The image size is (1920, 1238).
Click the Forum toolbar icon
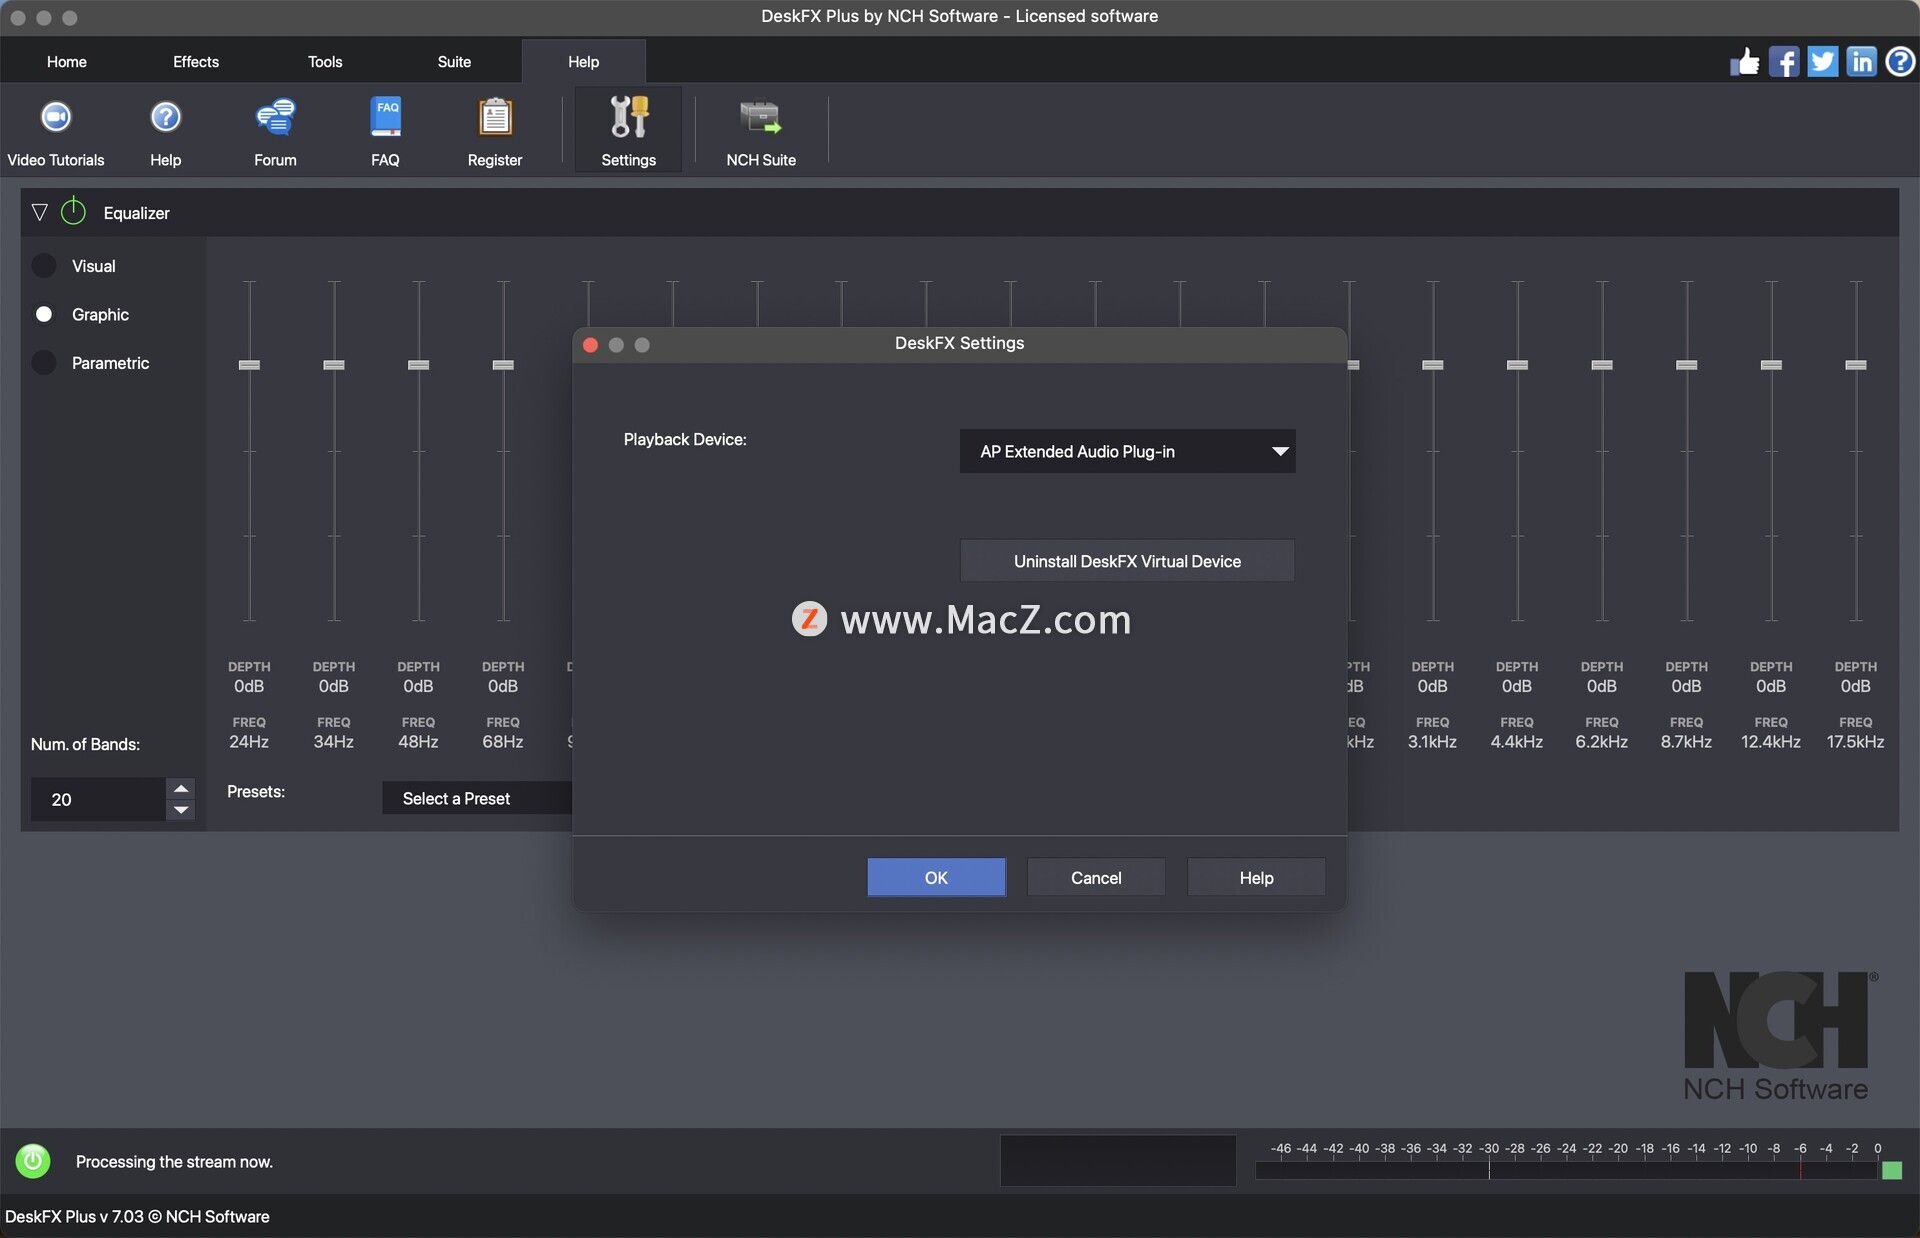275,118
